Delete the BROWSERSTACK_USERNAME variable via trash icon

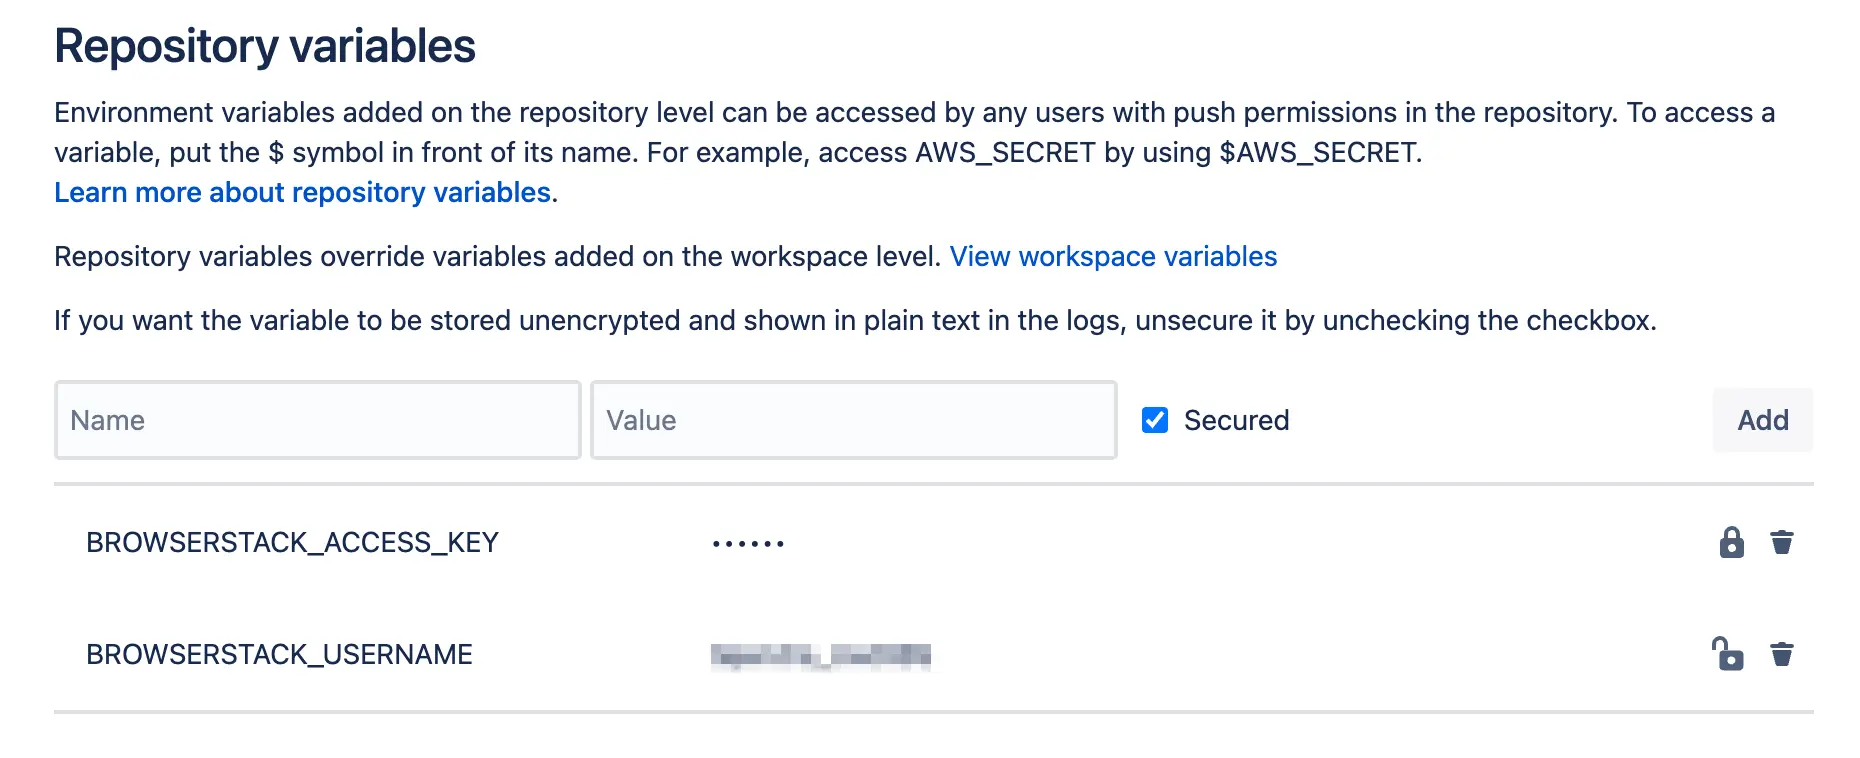click(1781, 654)
